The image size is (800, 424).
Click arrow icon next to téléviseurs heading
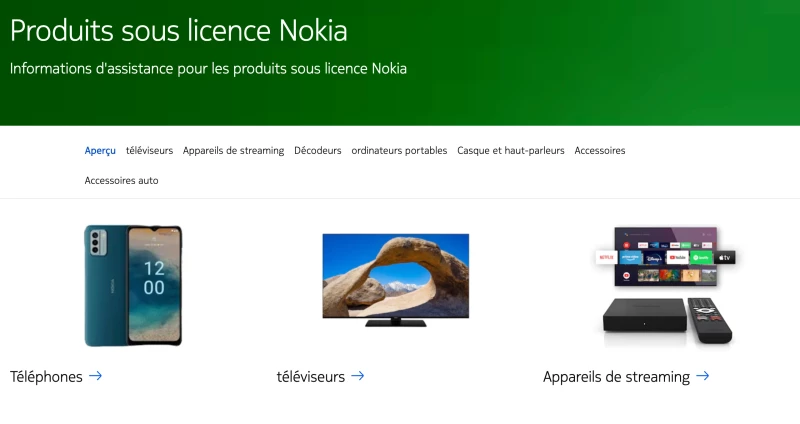point(358,376)
